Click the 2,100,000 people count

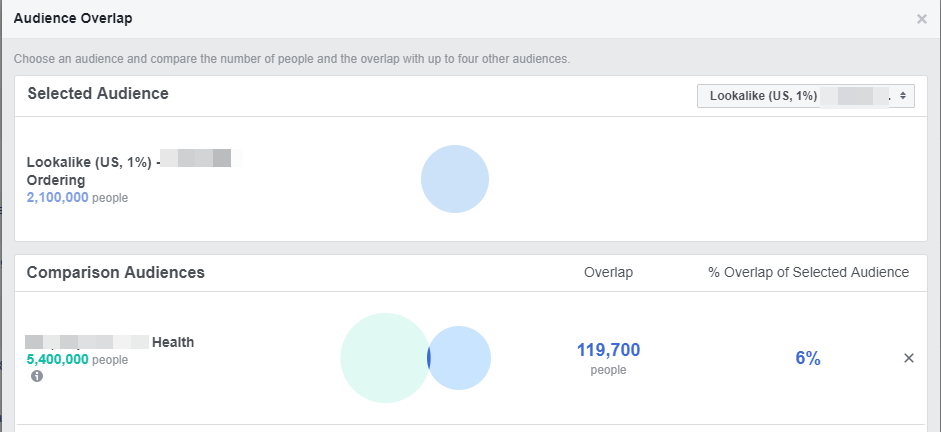tap(58, 198)
